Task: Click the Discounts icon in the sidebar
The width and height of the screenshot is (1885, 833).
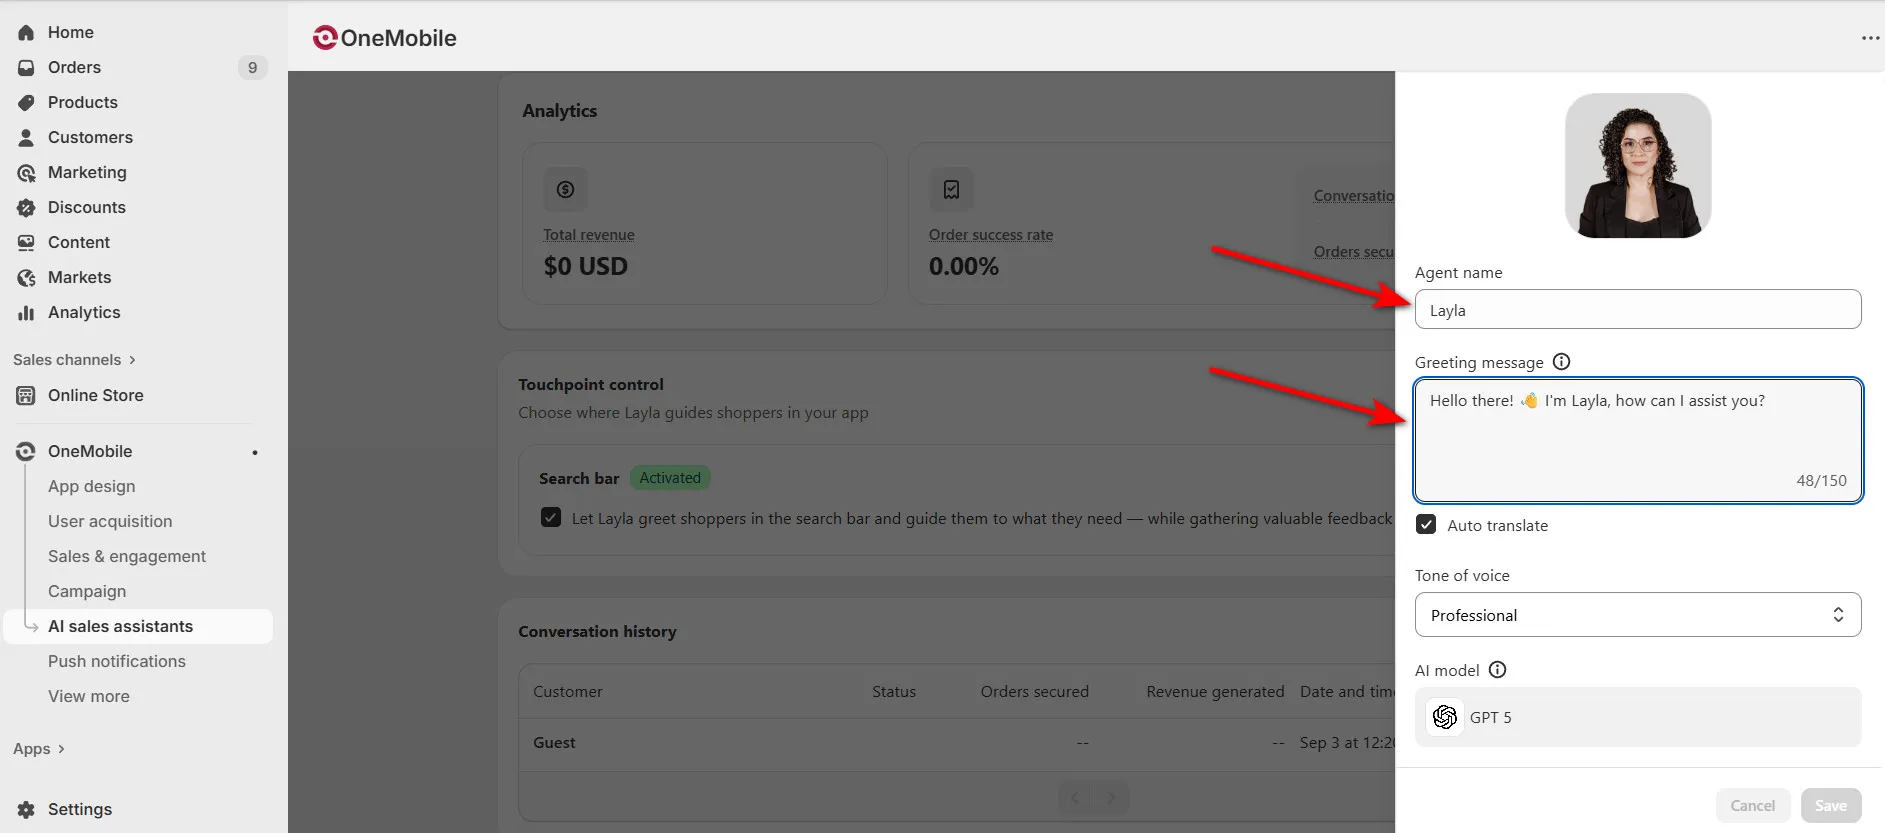Action: pyautogui.click(x=26, y=207)
